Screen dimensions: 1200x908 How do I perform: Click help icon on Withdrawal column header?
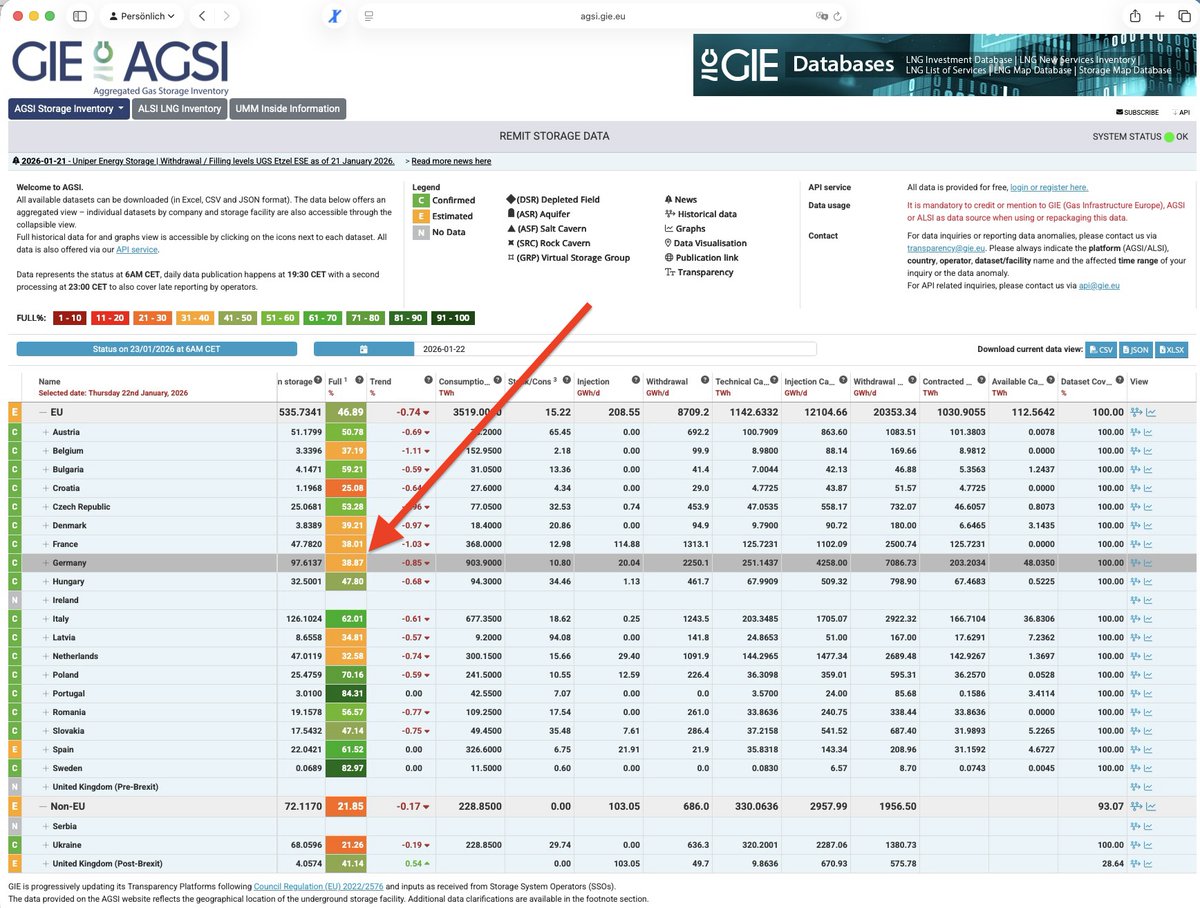point(705,381)
